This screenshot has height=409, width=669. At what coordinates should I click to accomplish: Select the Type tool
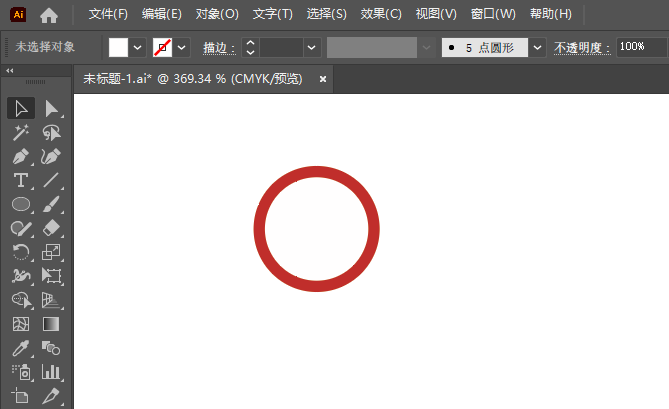pos(21,180)
